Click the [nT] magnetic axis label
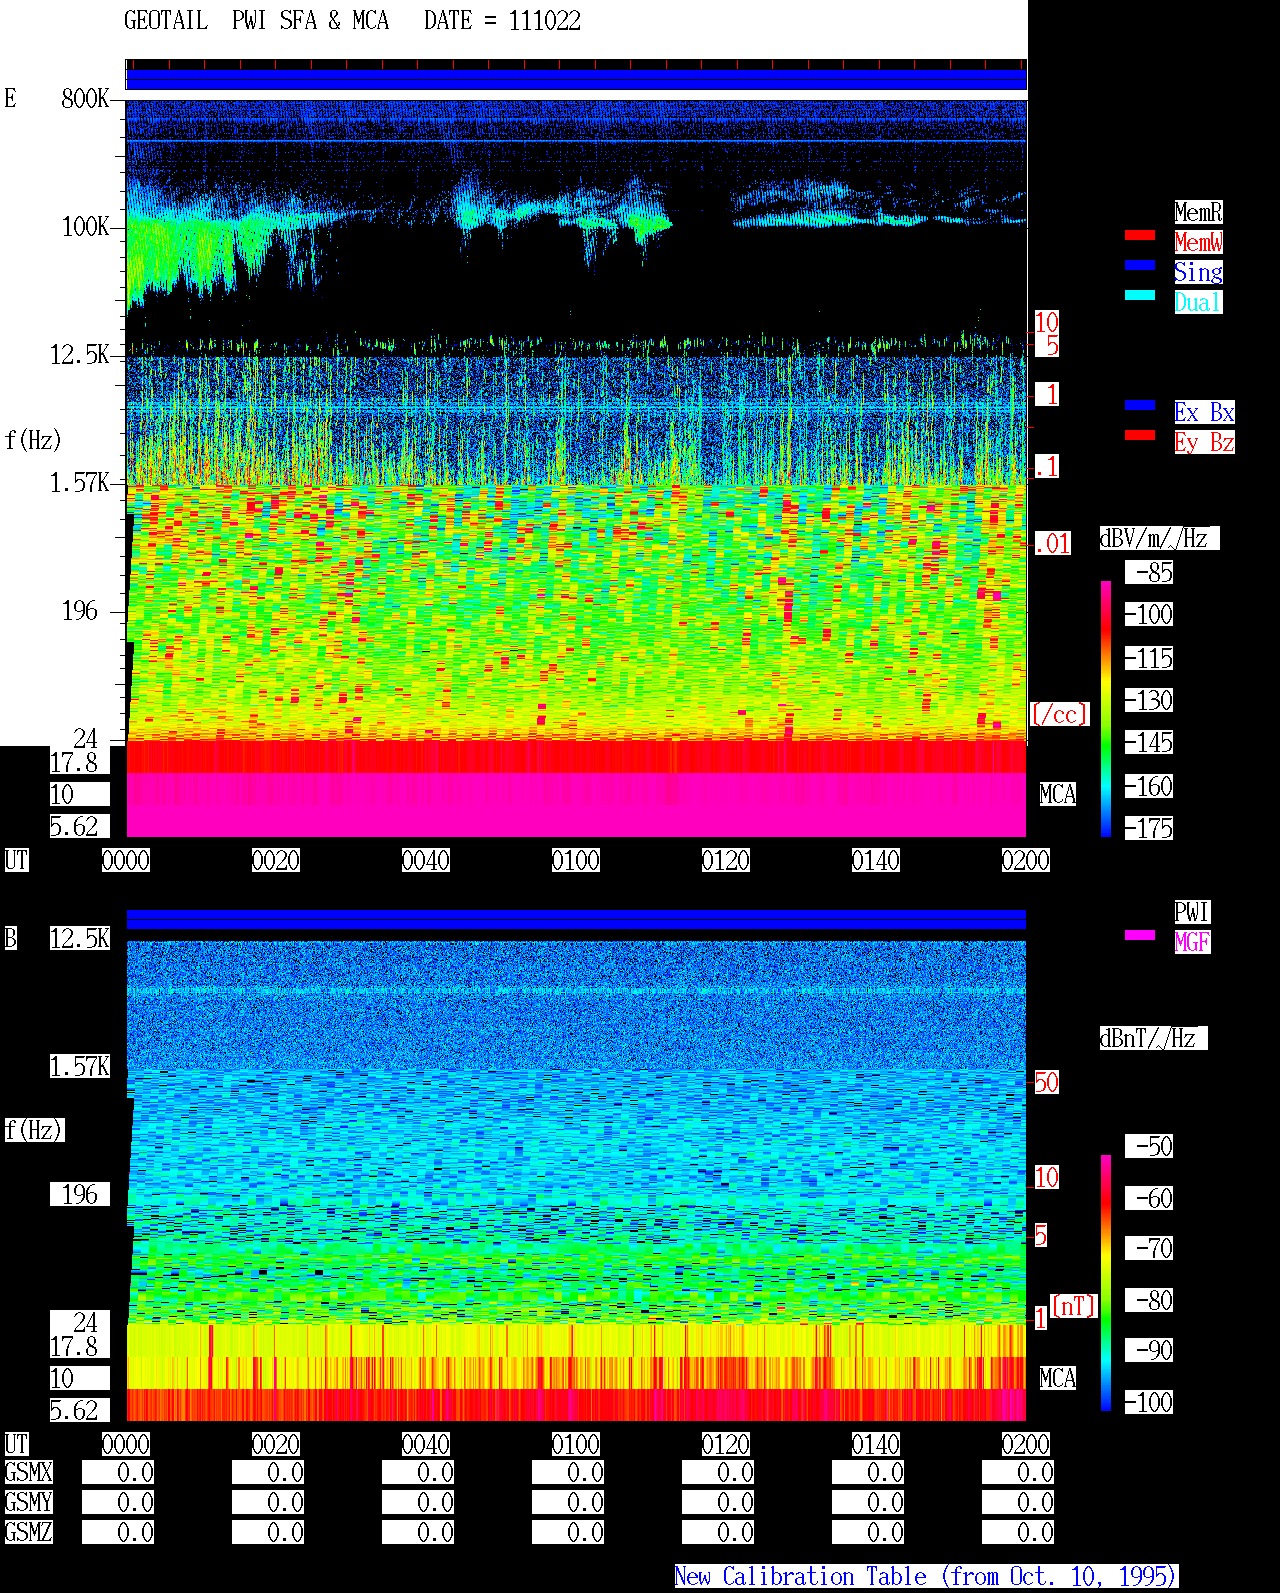Screen dimensions: 1280x1593 click(x=1074, y=1306)
